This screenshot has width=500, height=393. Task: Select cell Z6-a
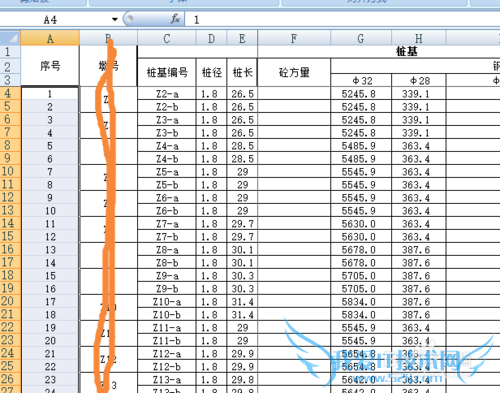click(x=167, y=198)
